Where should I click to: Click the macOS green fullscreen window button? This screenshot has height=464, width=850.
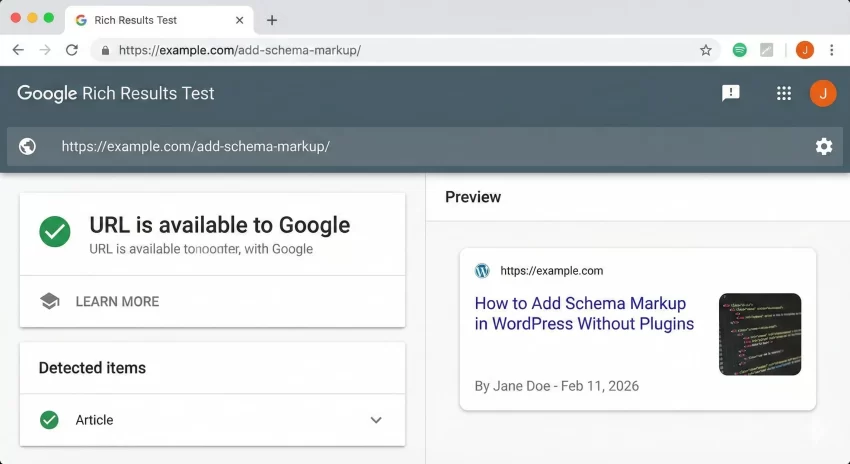pyautogui.click(x=49, y=18)
